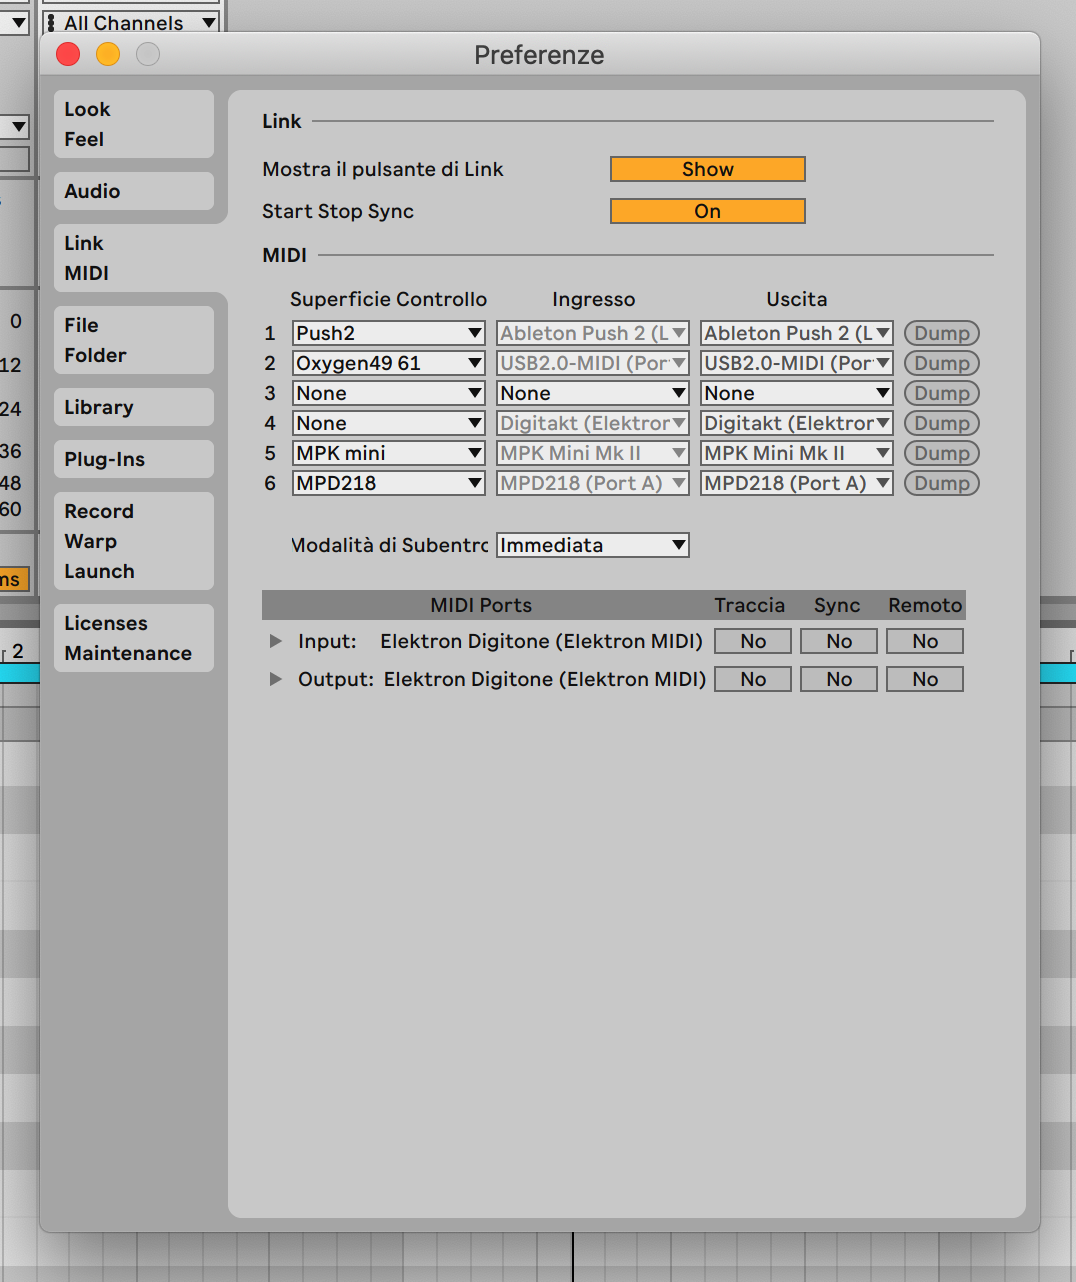Click Dump for the Oxygen49 61 row
This screenshot has height=1282, width=1076.
[x=942, y=363]
